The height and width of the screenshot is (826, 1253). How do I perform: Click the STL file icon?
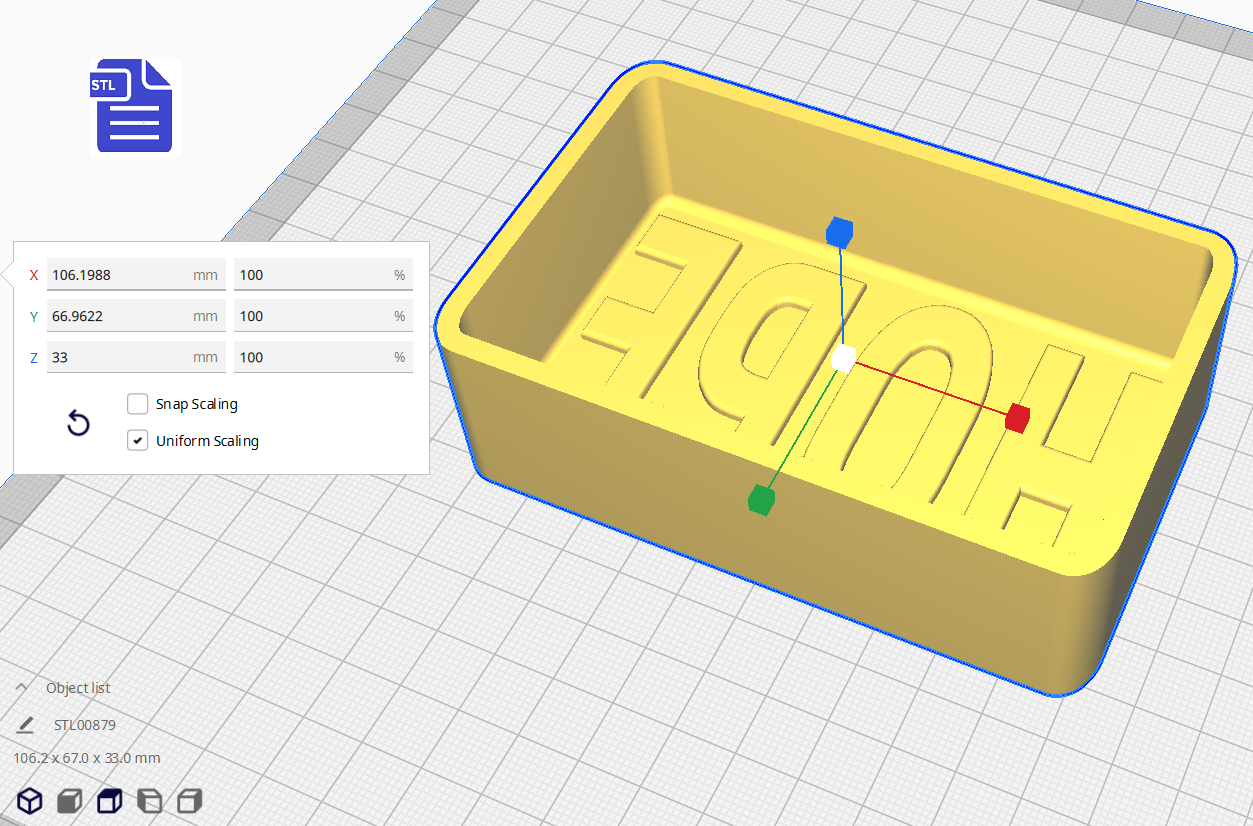tap(135, 107)
